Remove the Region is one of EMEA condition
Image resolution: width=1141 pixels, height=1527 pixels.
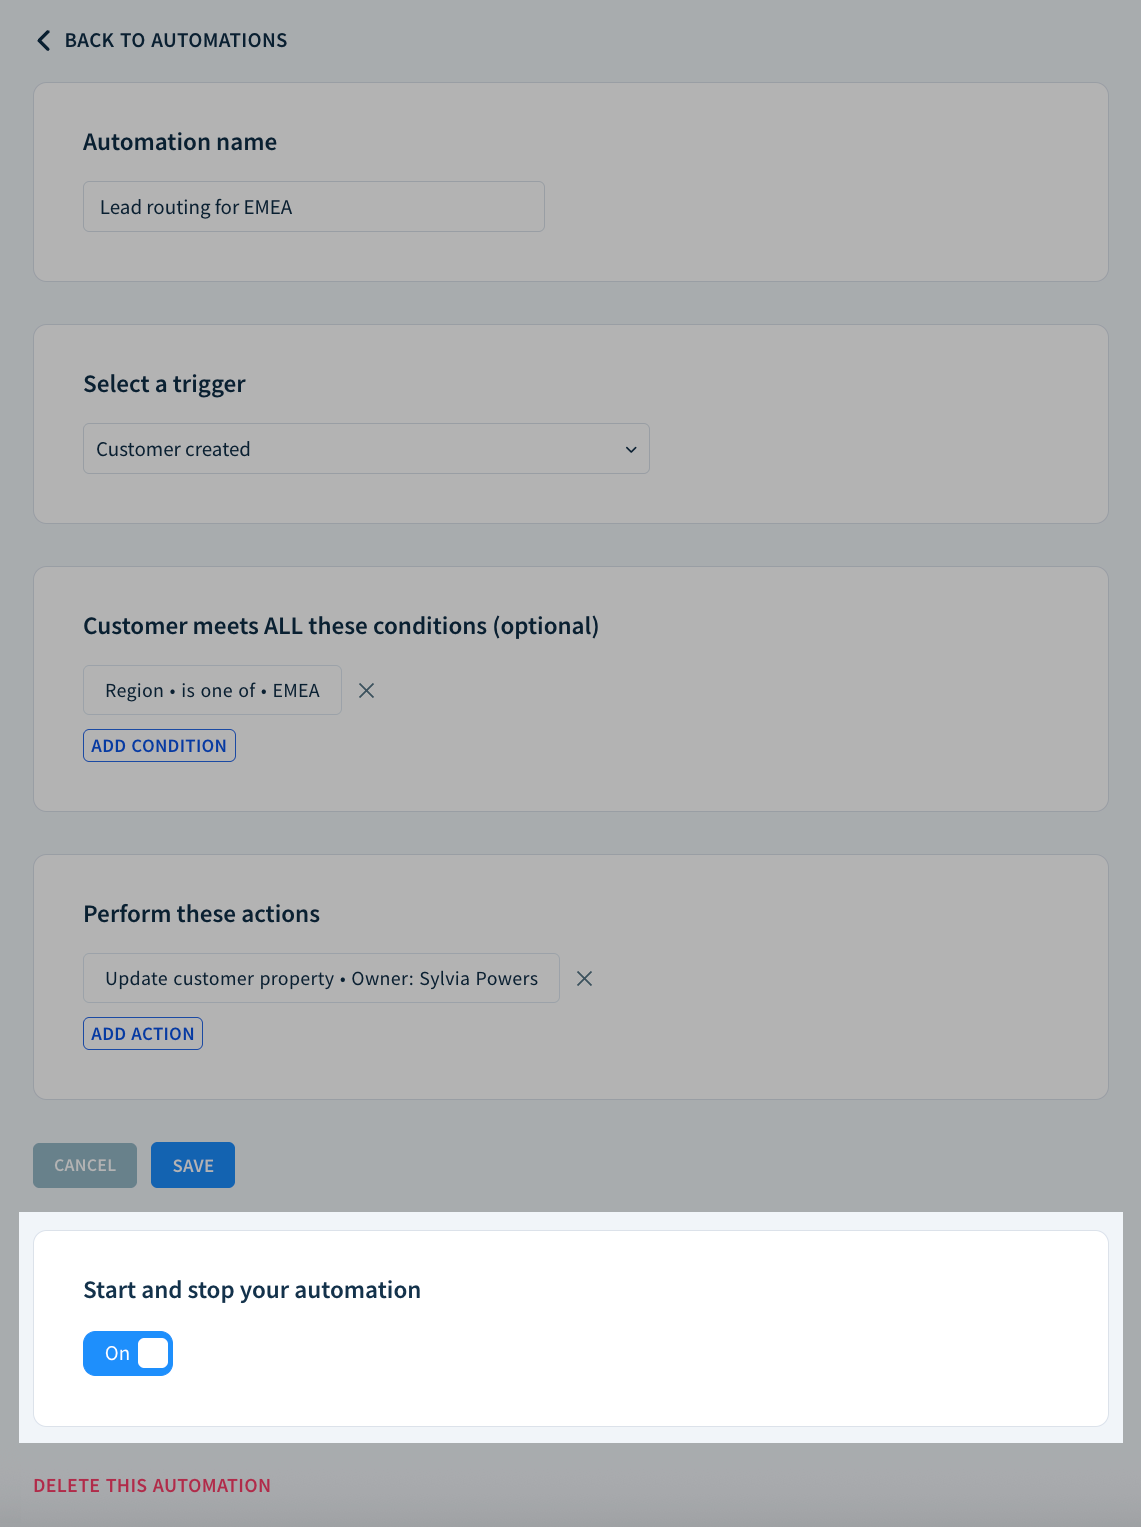(x=366, y=690)
